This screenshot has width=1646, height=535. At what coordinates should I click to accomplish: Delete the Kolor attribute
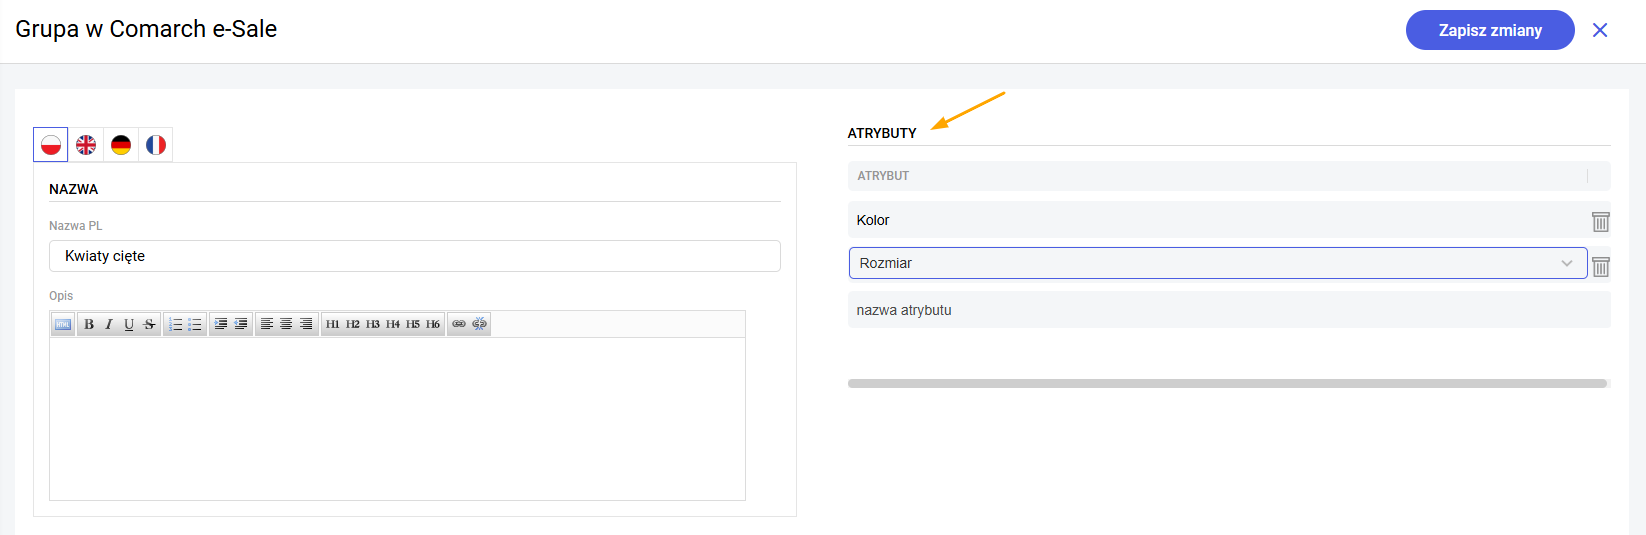click(x=1601, y=221)
